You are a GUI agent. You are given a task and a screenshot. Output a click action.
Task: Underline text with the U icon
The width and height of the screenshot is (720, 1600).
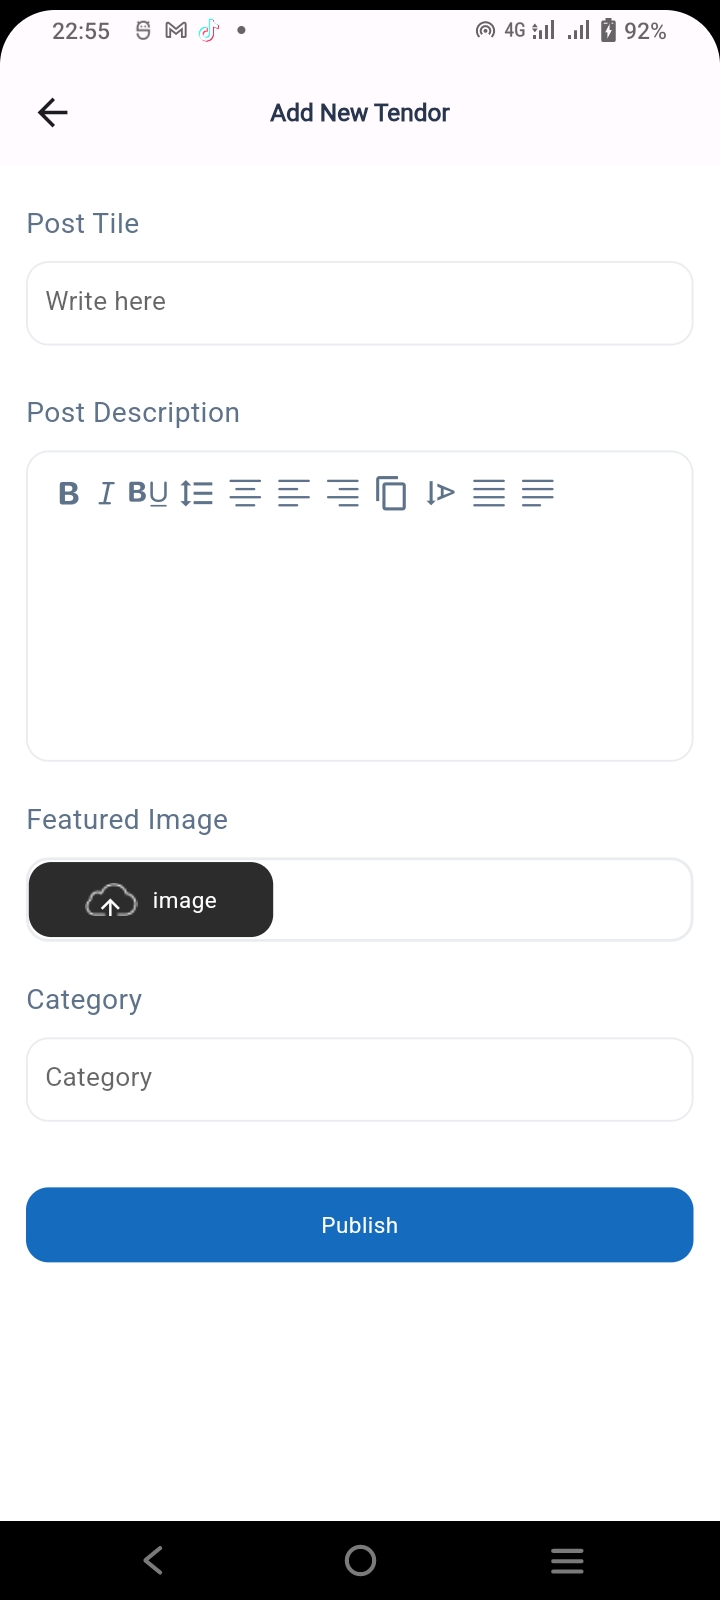tap(159, 493)
